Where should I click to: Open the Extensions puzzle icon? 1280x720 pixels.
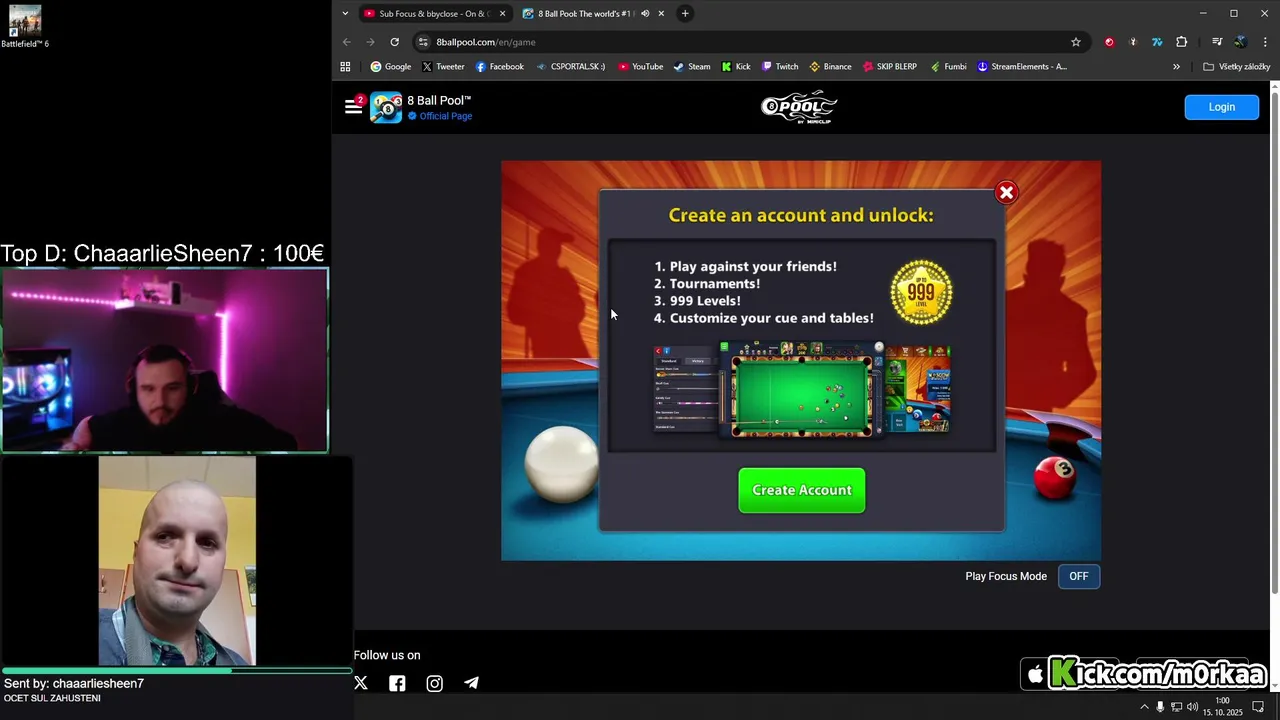pyautogui.click(x=1182, y=42)
